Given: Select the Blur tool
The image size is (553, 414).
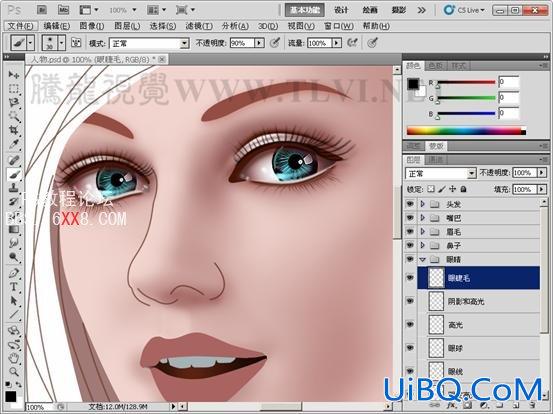Looking at the screenshot, I should pyautogui.click(x=14, y=243).
